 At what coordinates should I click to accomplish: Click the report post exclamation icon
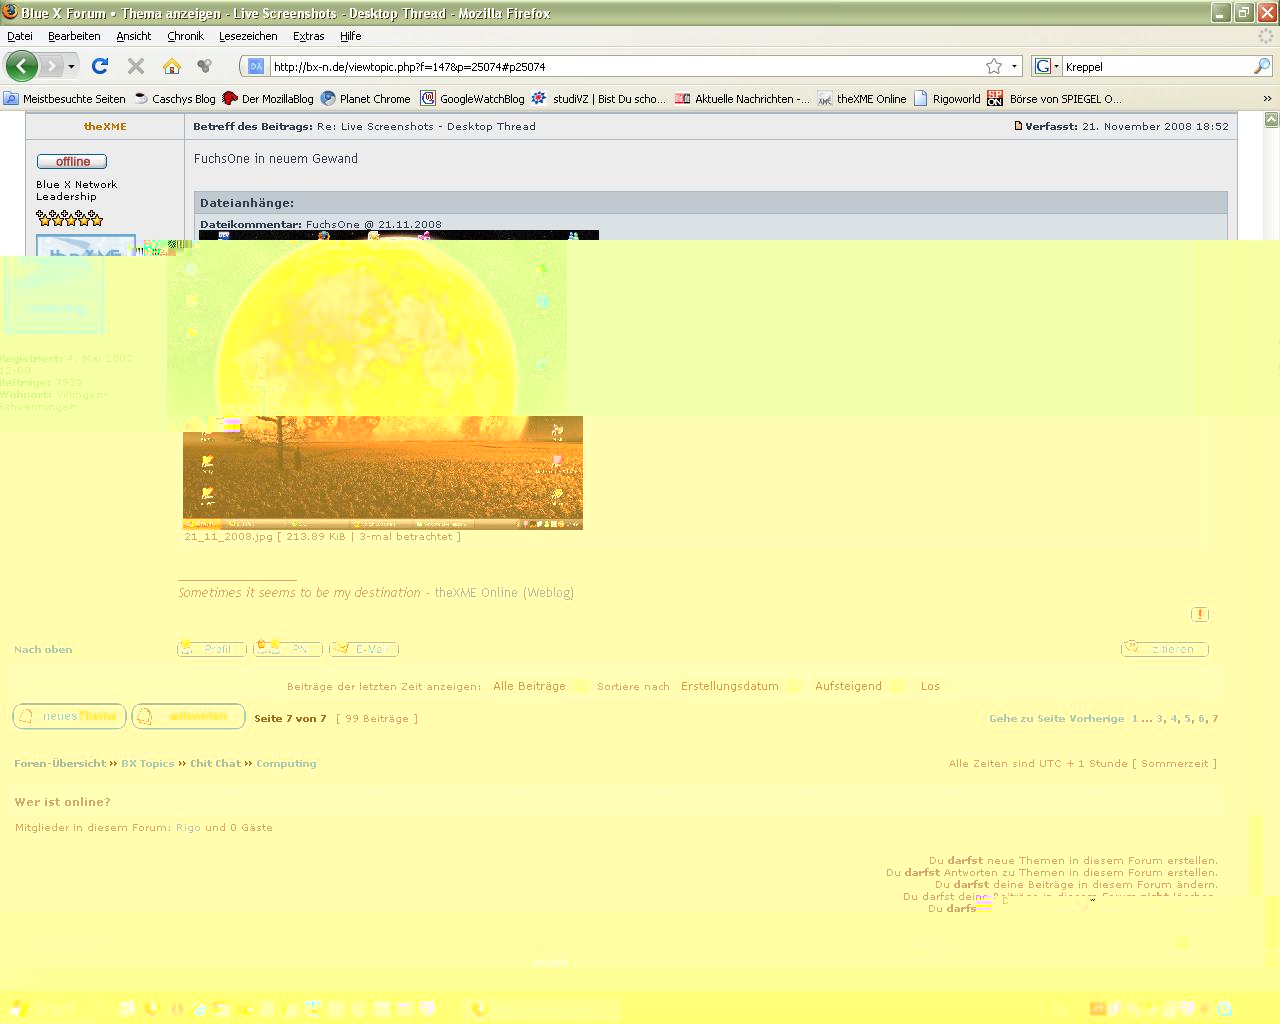(1200, 614)
